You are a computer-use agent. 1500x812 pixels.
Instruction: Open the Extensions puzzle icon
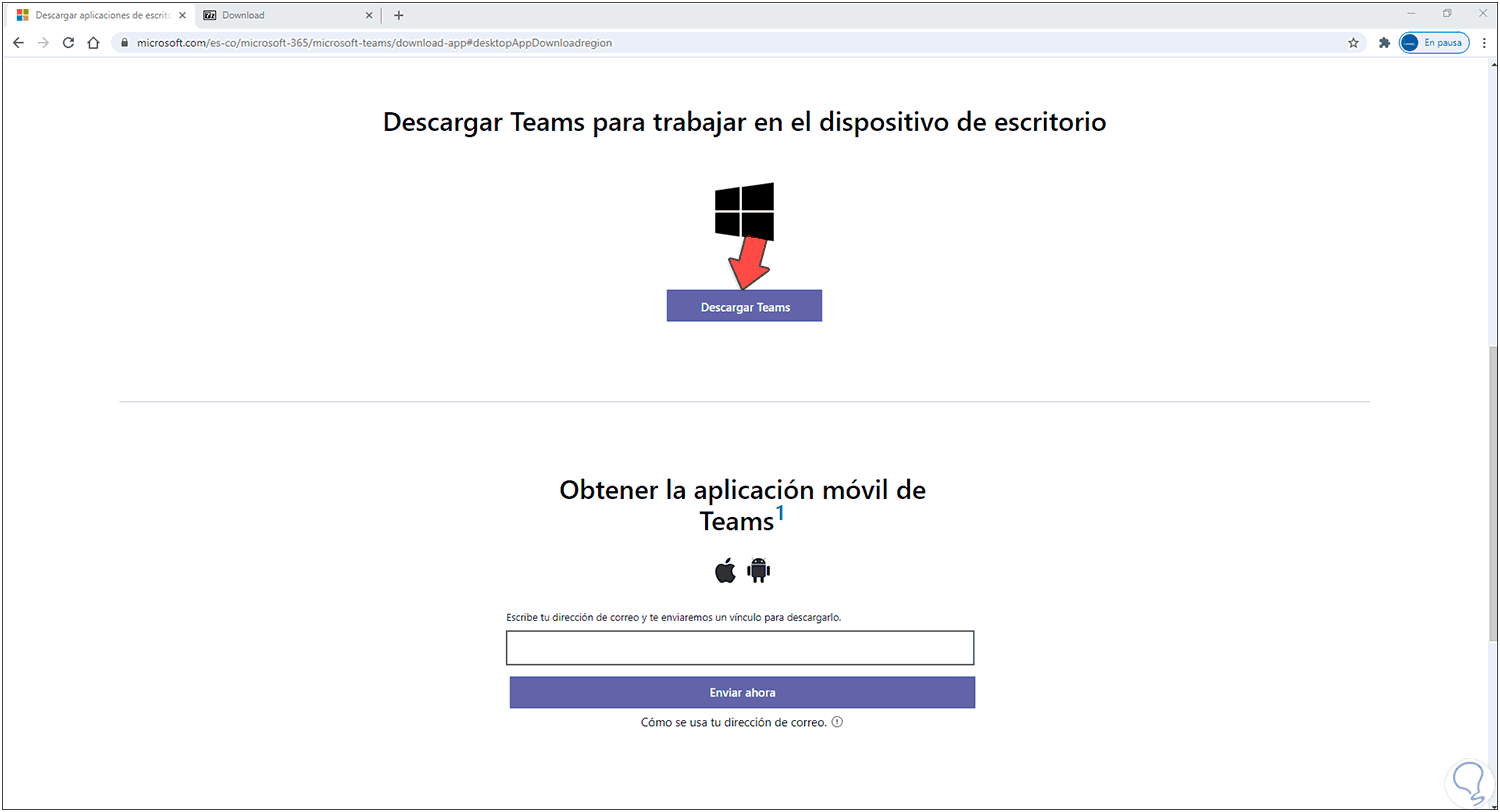tap(1384, 43)
